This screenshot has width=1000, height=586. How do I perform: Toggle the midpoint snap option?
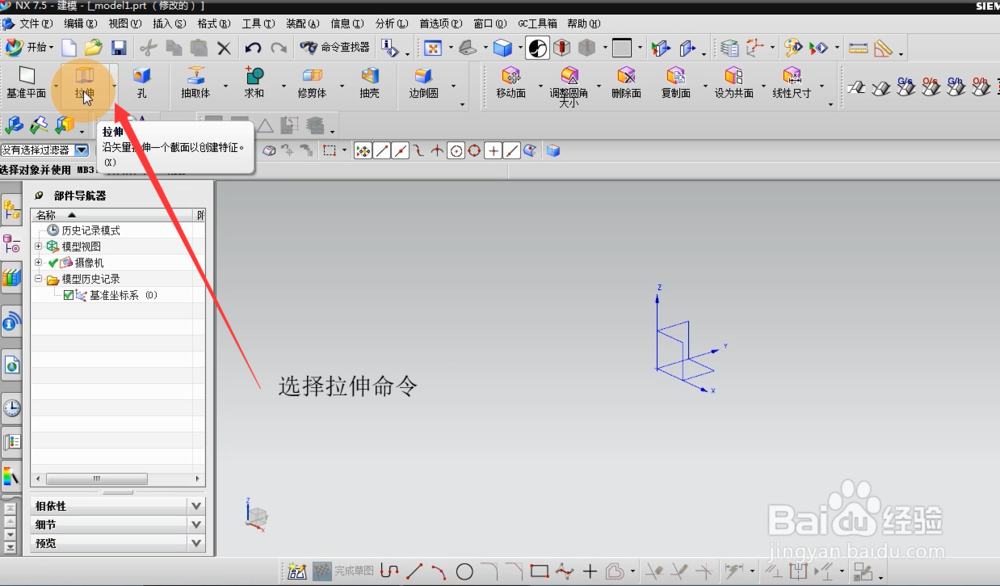pos(401,150)
